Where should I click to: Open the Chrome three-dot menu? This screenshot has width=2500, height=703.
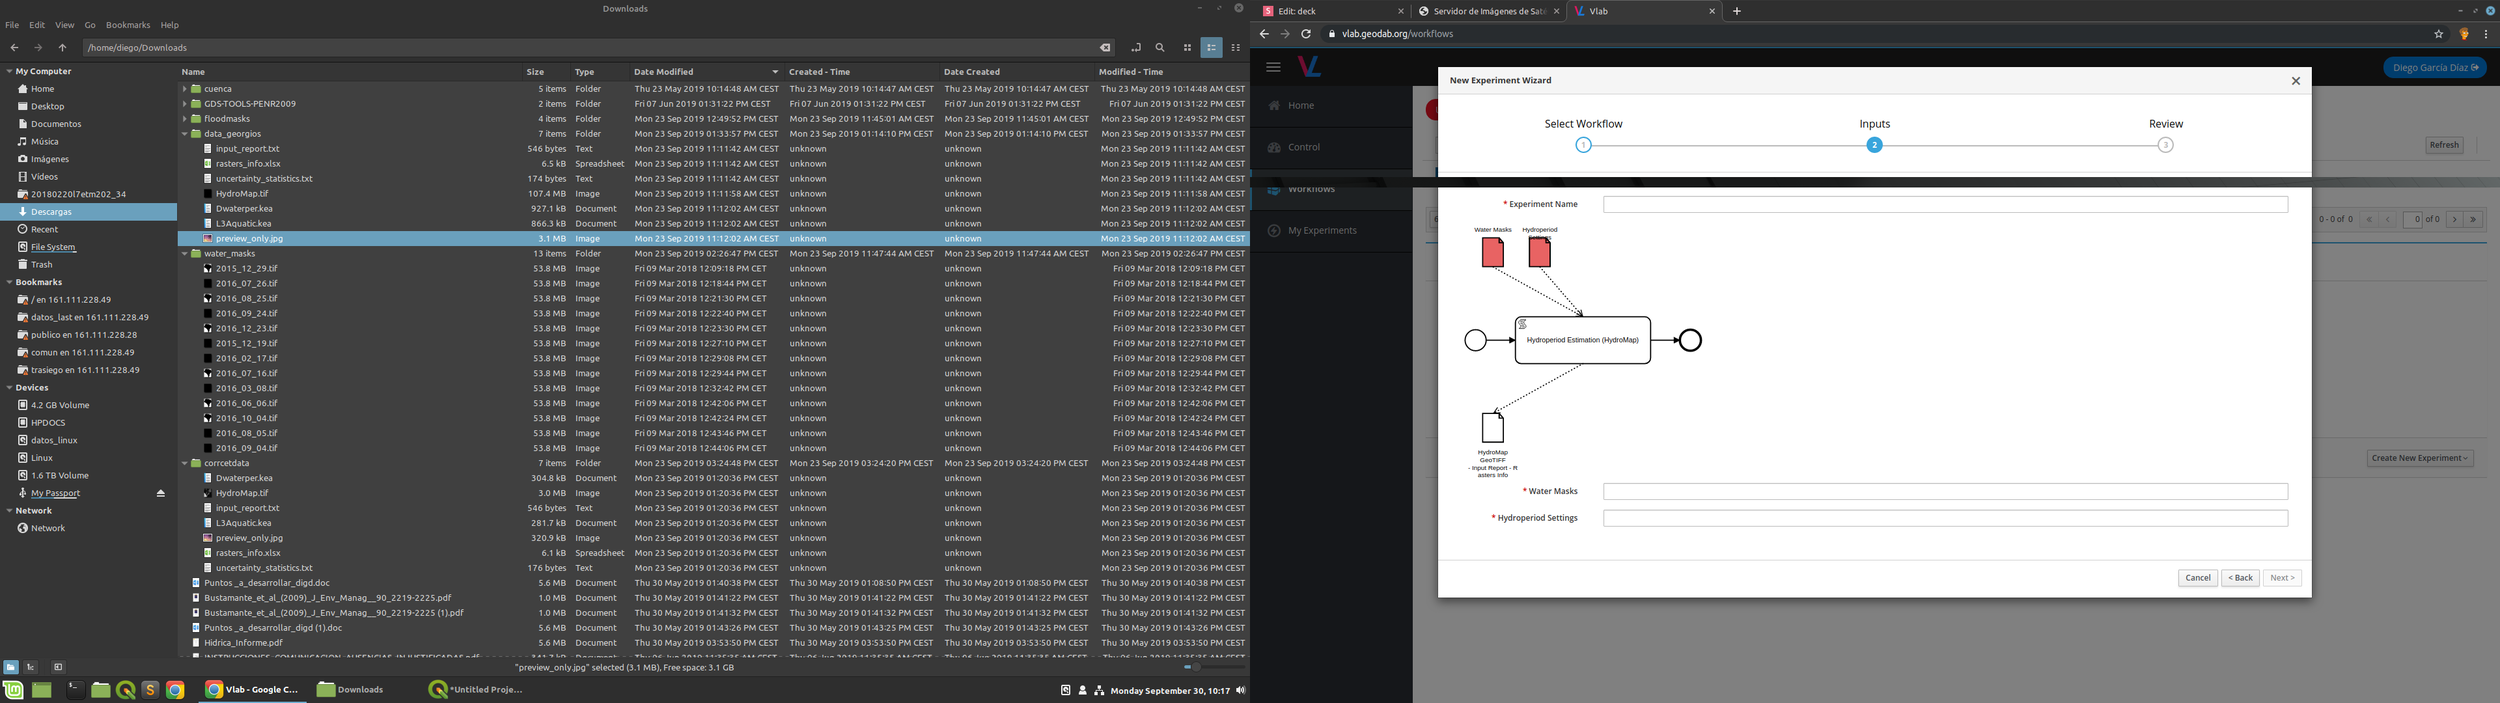(x=2485, y=34)
